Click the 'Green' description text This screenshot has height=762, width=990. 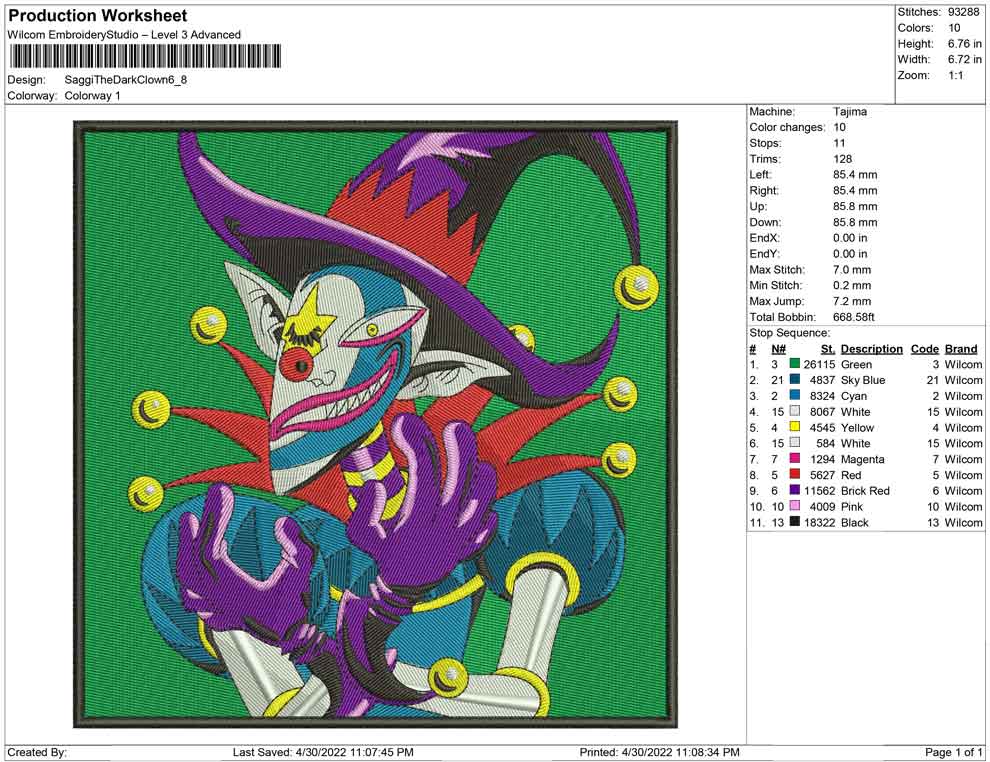point(856,364)
